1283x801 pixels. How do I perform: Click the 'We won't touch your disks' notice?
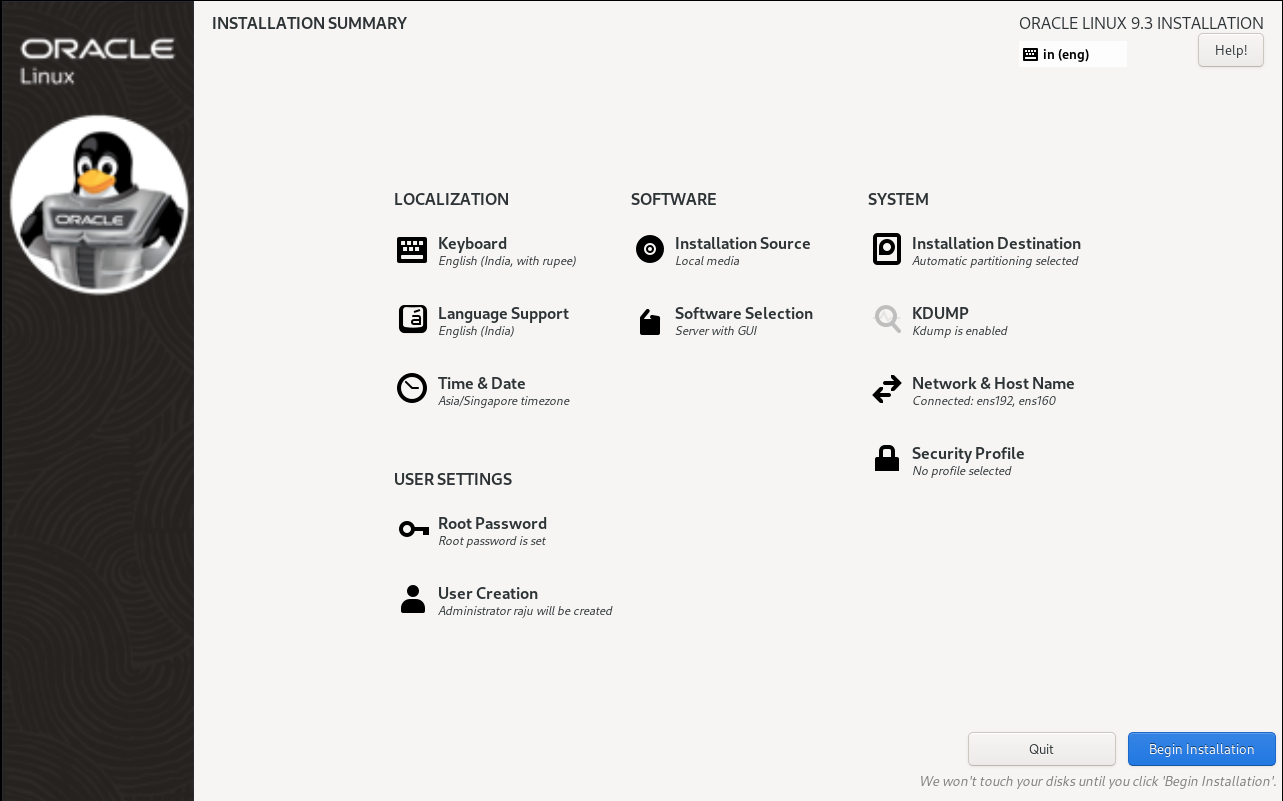(1097, 781)
